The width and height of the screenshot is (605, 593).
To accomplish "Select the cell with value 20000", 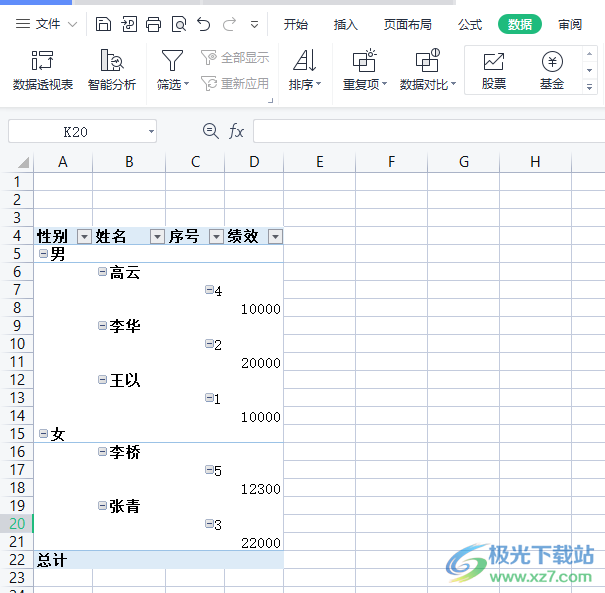I will 254,363.
